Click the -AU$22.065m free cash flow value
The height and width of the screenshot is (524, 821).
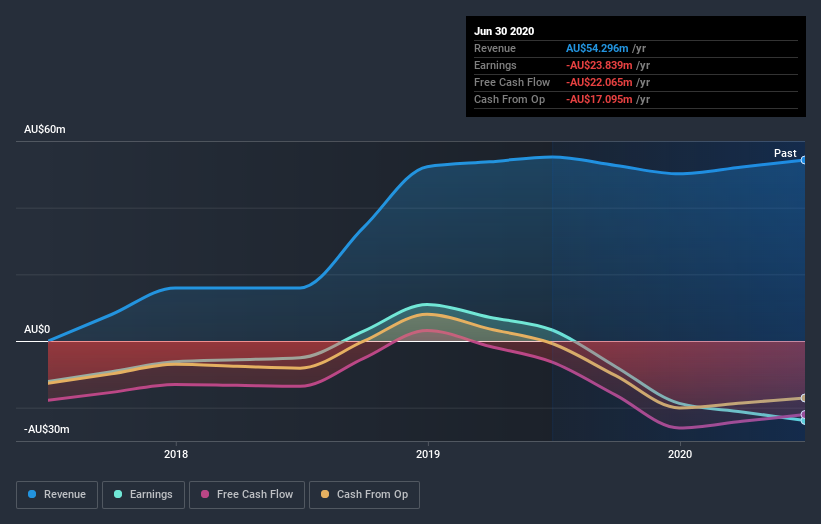599,82
